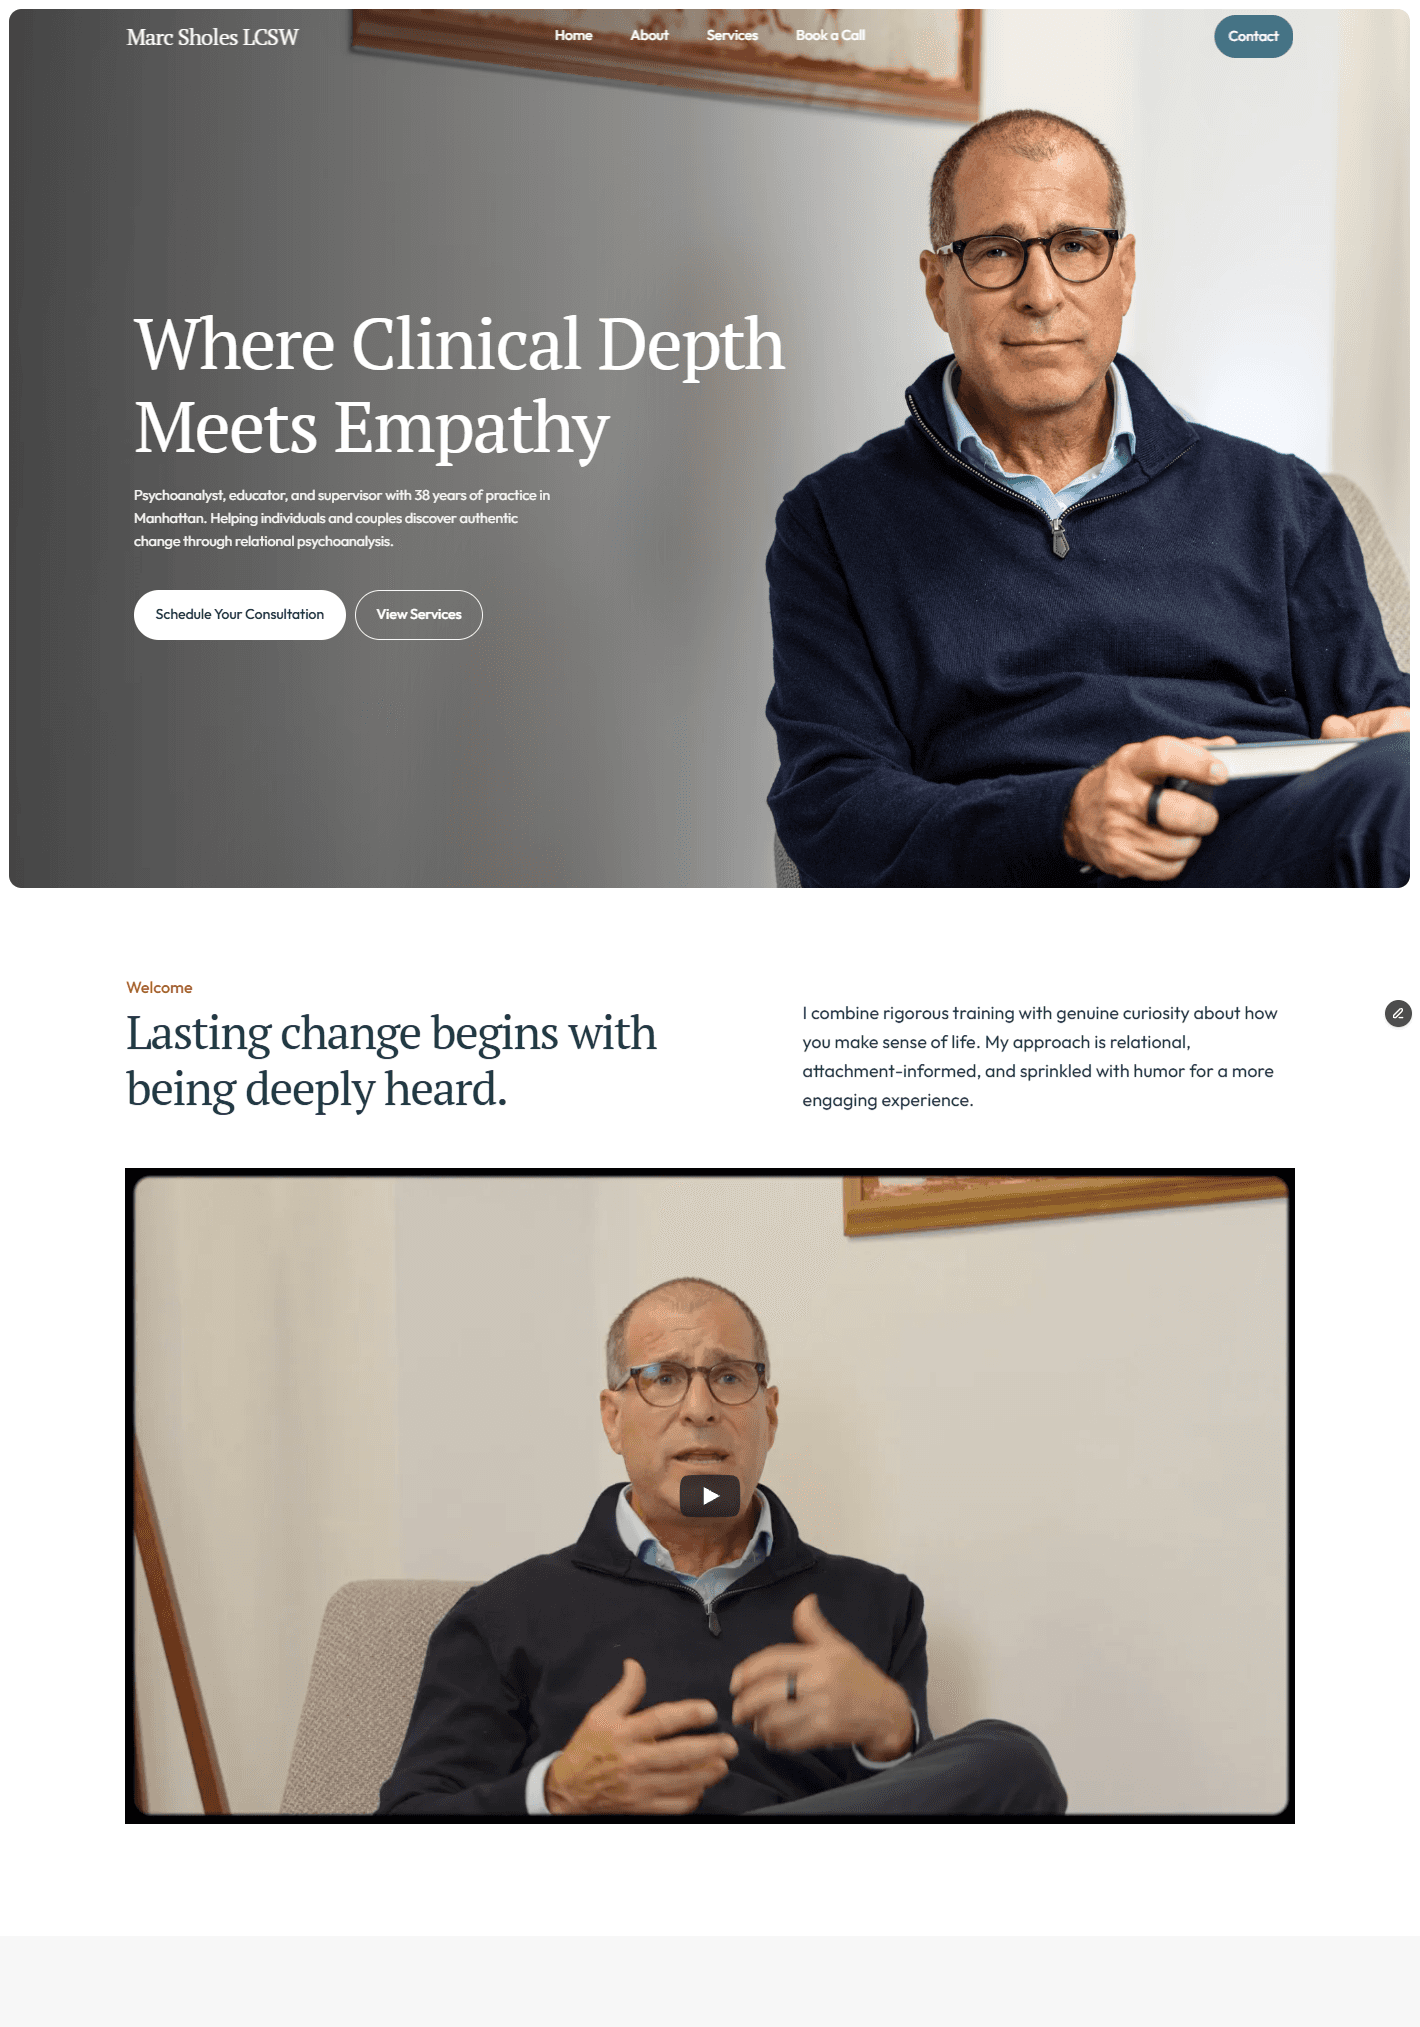Screen dimensions: 1420x2027
Task: Click the framed picture in video
Action: click(1065, 1203)
